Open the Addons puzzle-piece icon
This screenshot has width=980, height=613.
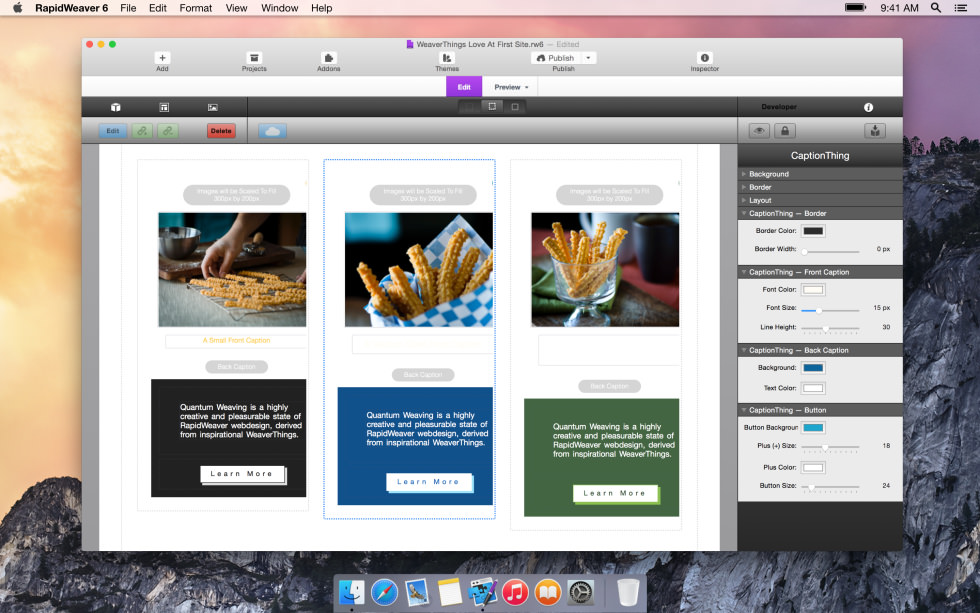click(x=329, y=58)
